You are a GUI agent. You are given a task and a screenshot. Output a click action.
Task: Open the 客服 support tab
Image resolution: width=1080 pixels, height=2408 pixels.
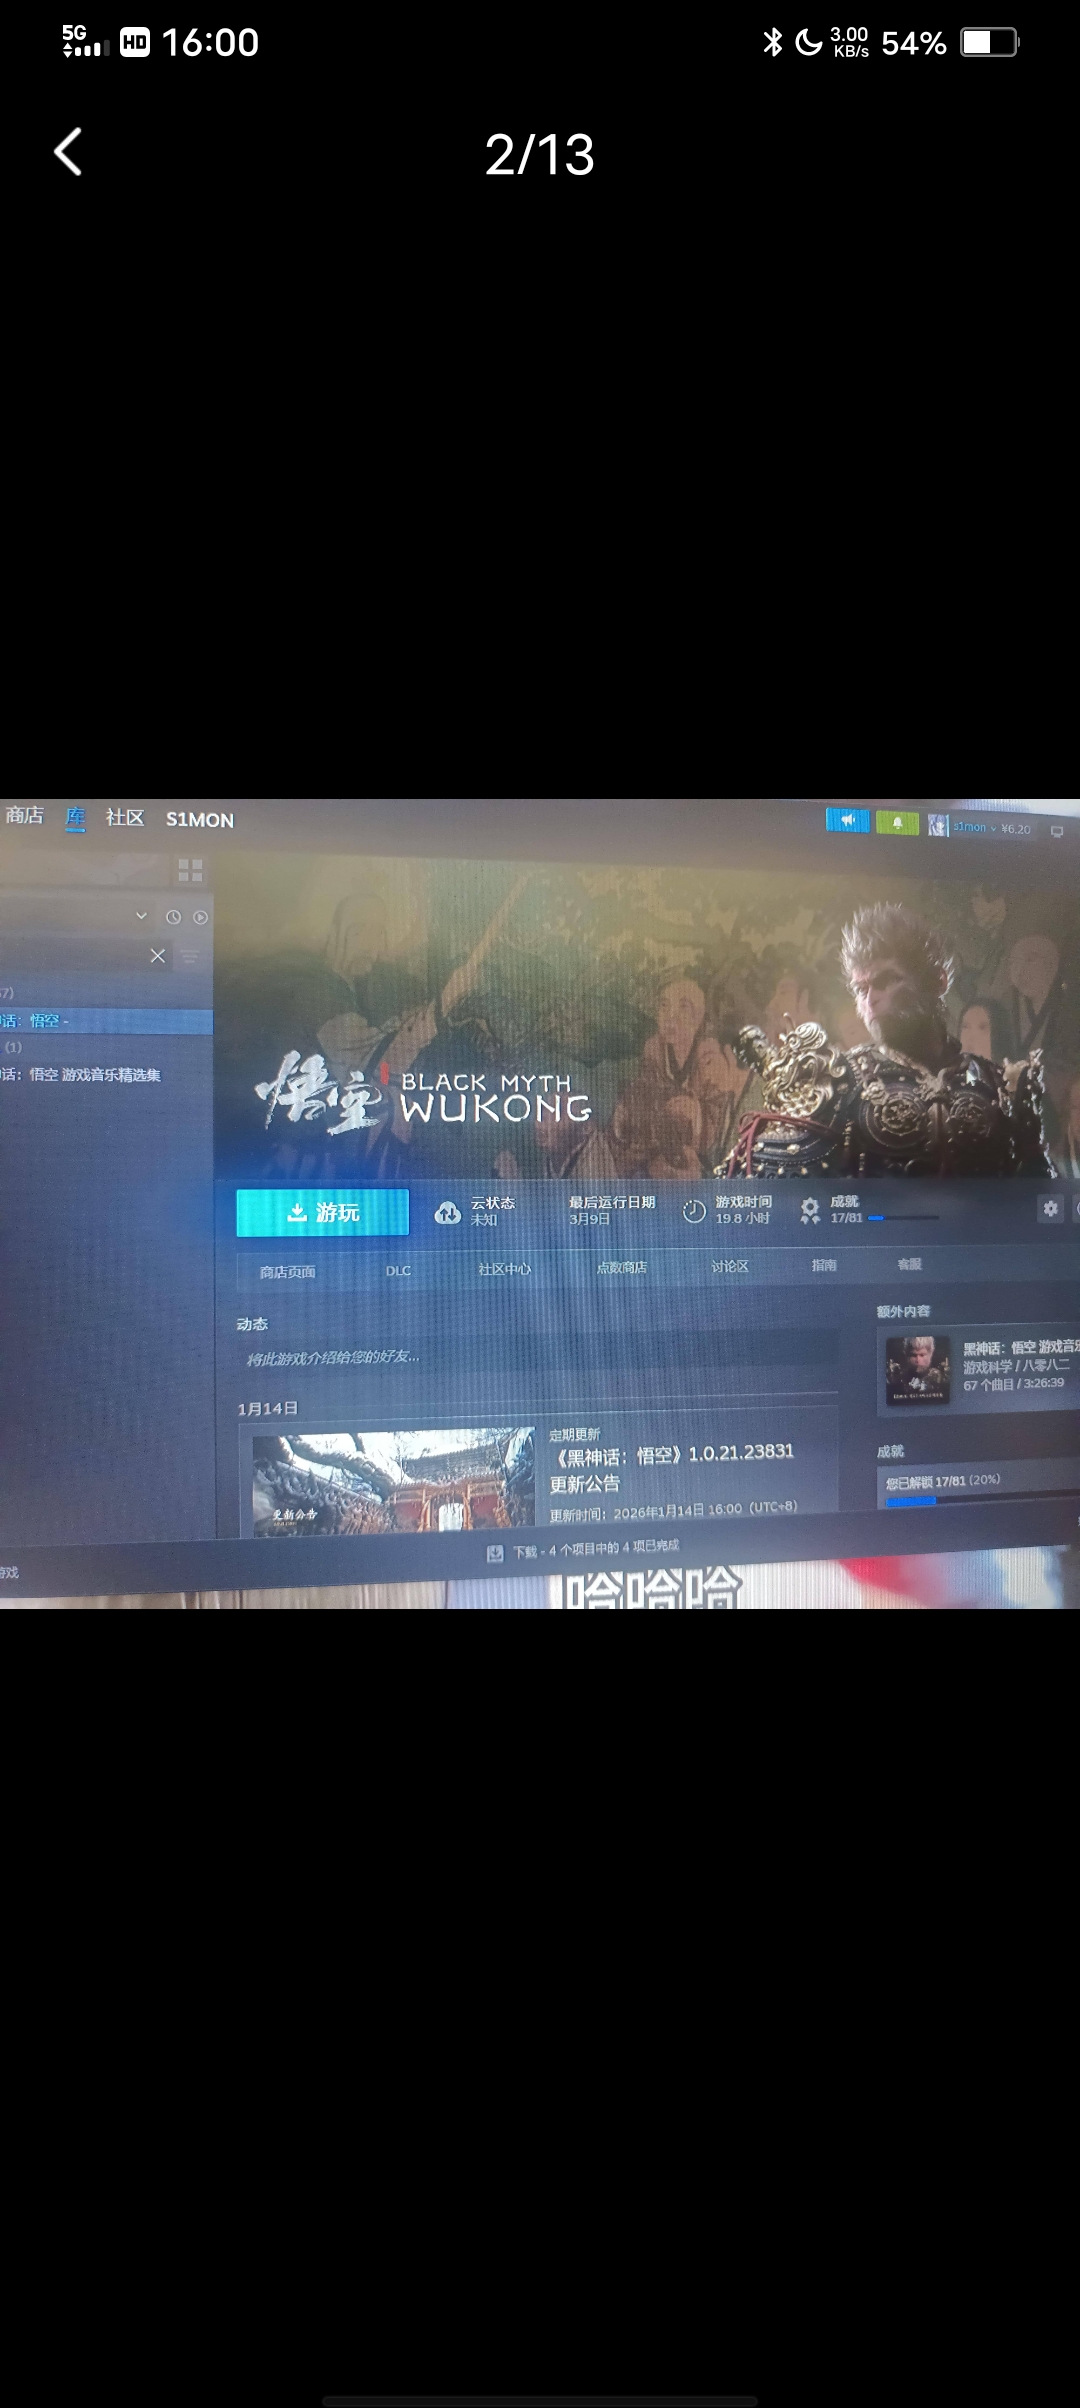910,1264
